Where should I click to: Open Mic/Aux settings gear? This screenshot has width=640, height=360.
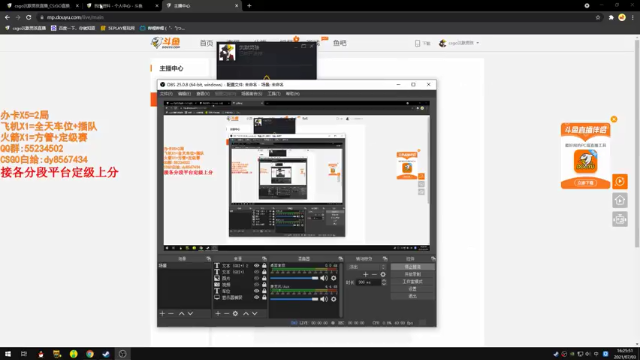coord(333,299)
